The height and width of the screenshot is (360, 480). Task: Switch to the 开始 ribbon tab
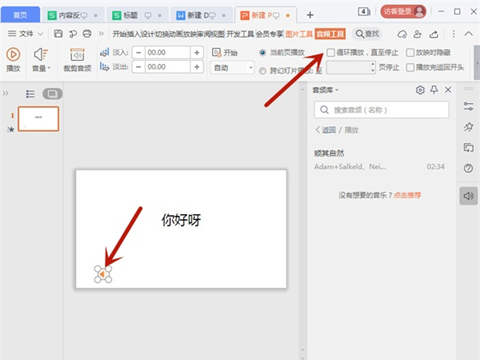pos(119,34)
